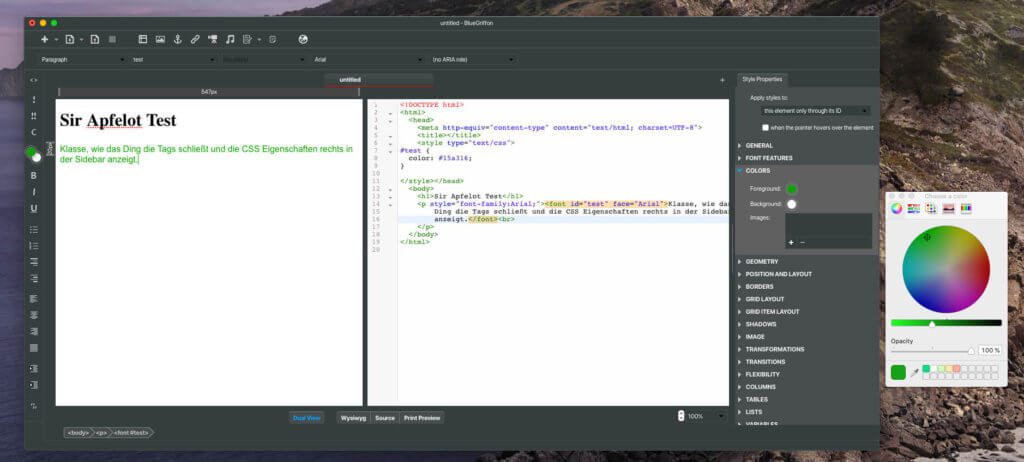Open the 'test' ID dropdown

[173, 59]
